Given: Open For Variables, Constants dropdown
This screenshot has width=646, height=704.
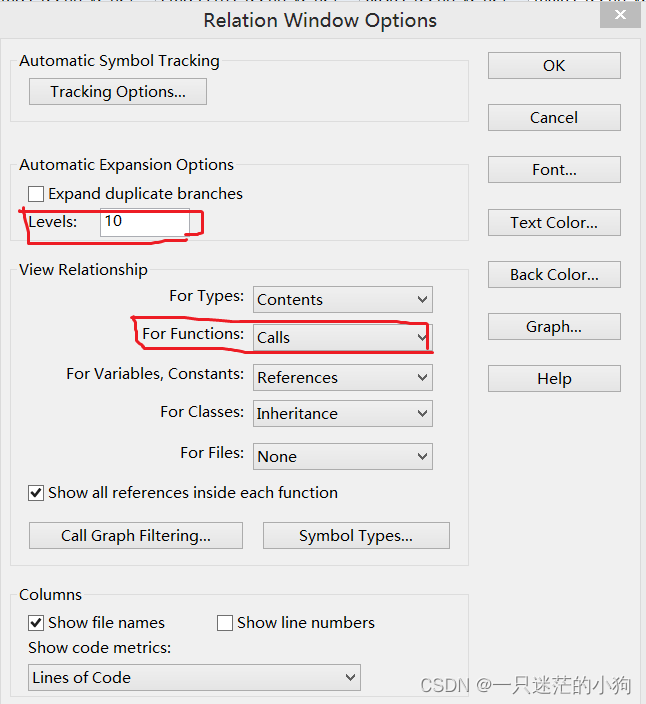Looking at the screenshot, I should pos(343,377).
